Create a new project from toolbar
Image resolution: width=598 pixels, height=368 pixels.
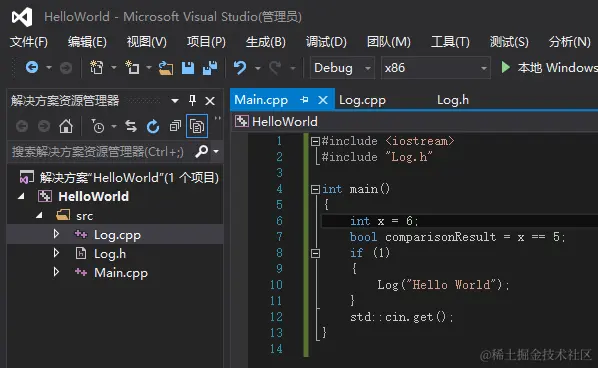click(96, 68)
